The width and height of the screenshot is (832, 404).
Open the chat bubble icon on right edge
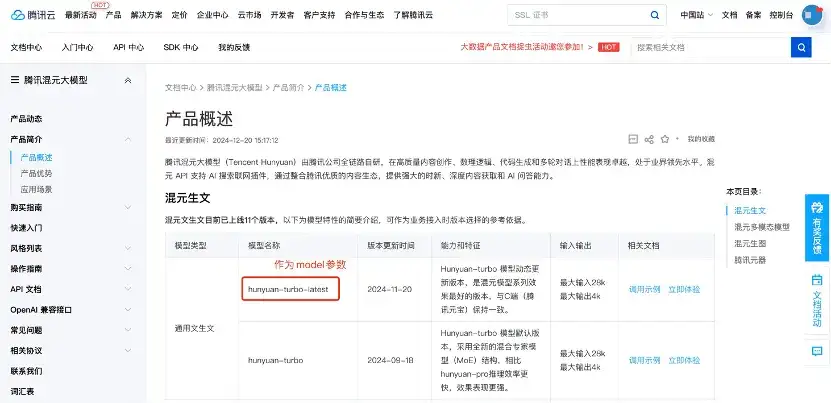817,351
